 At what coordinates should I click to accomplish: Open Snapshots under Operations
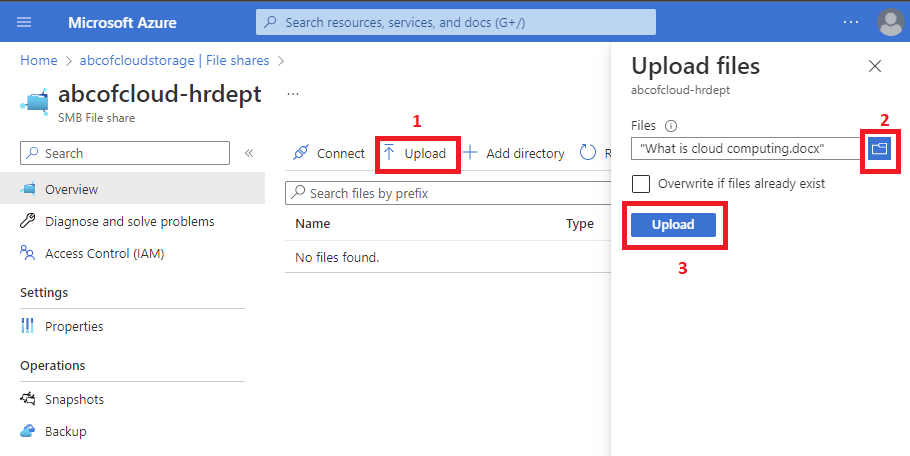pos(74,399)
